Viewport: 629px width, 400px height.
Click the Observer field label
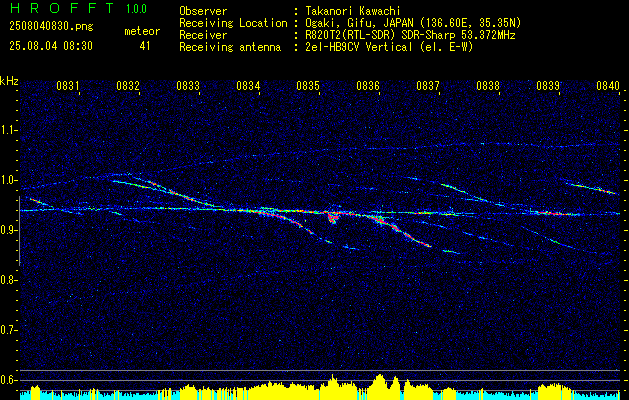point(203,11)
